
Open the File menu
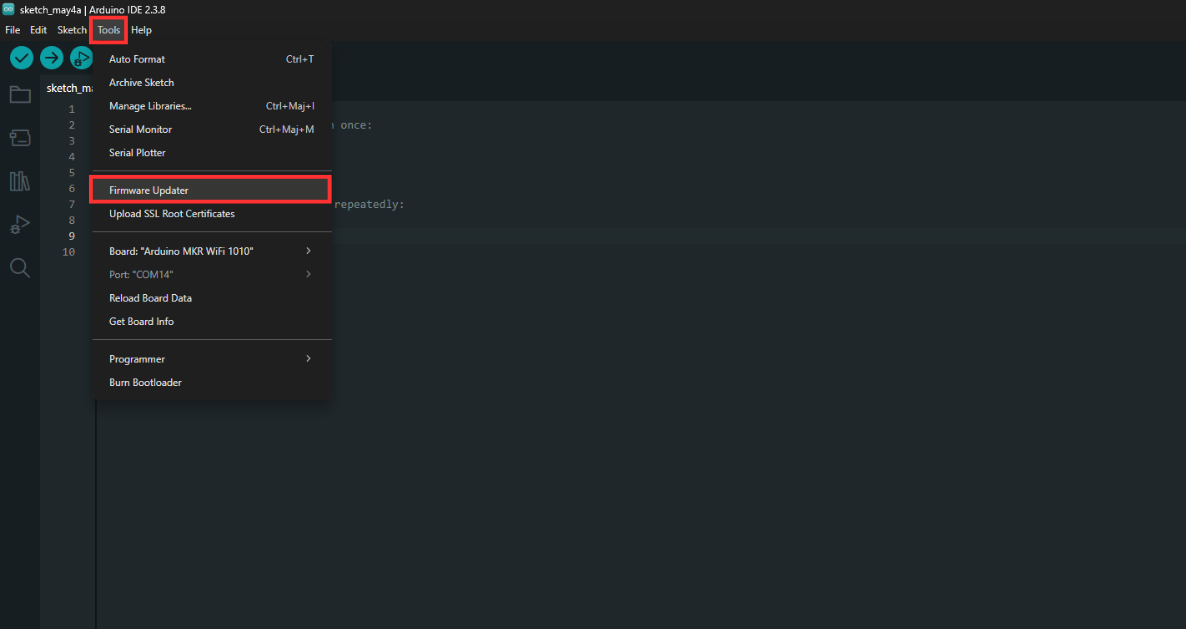pyautogui.click(x=13, y=30)
